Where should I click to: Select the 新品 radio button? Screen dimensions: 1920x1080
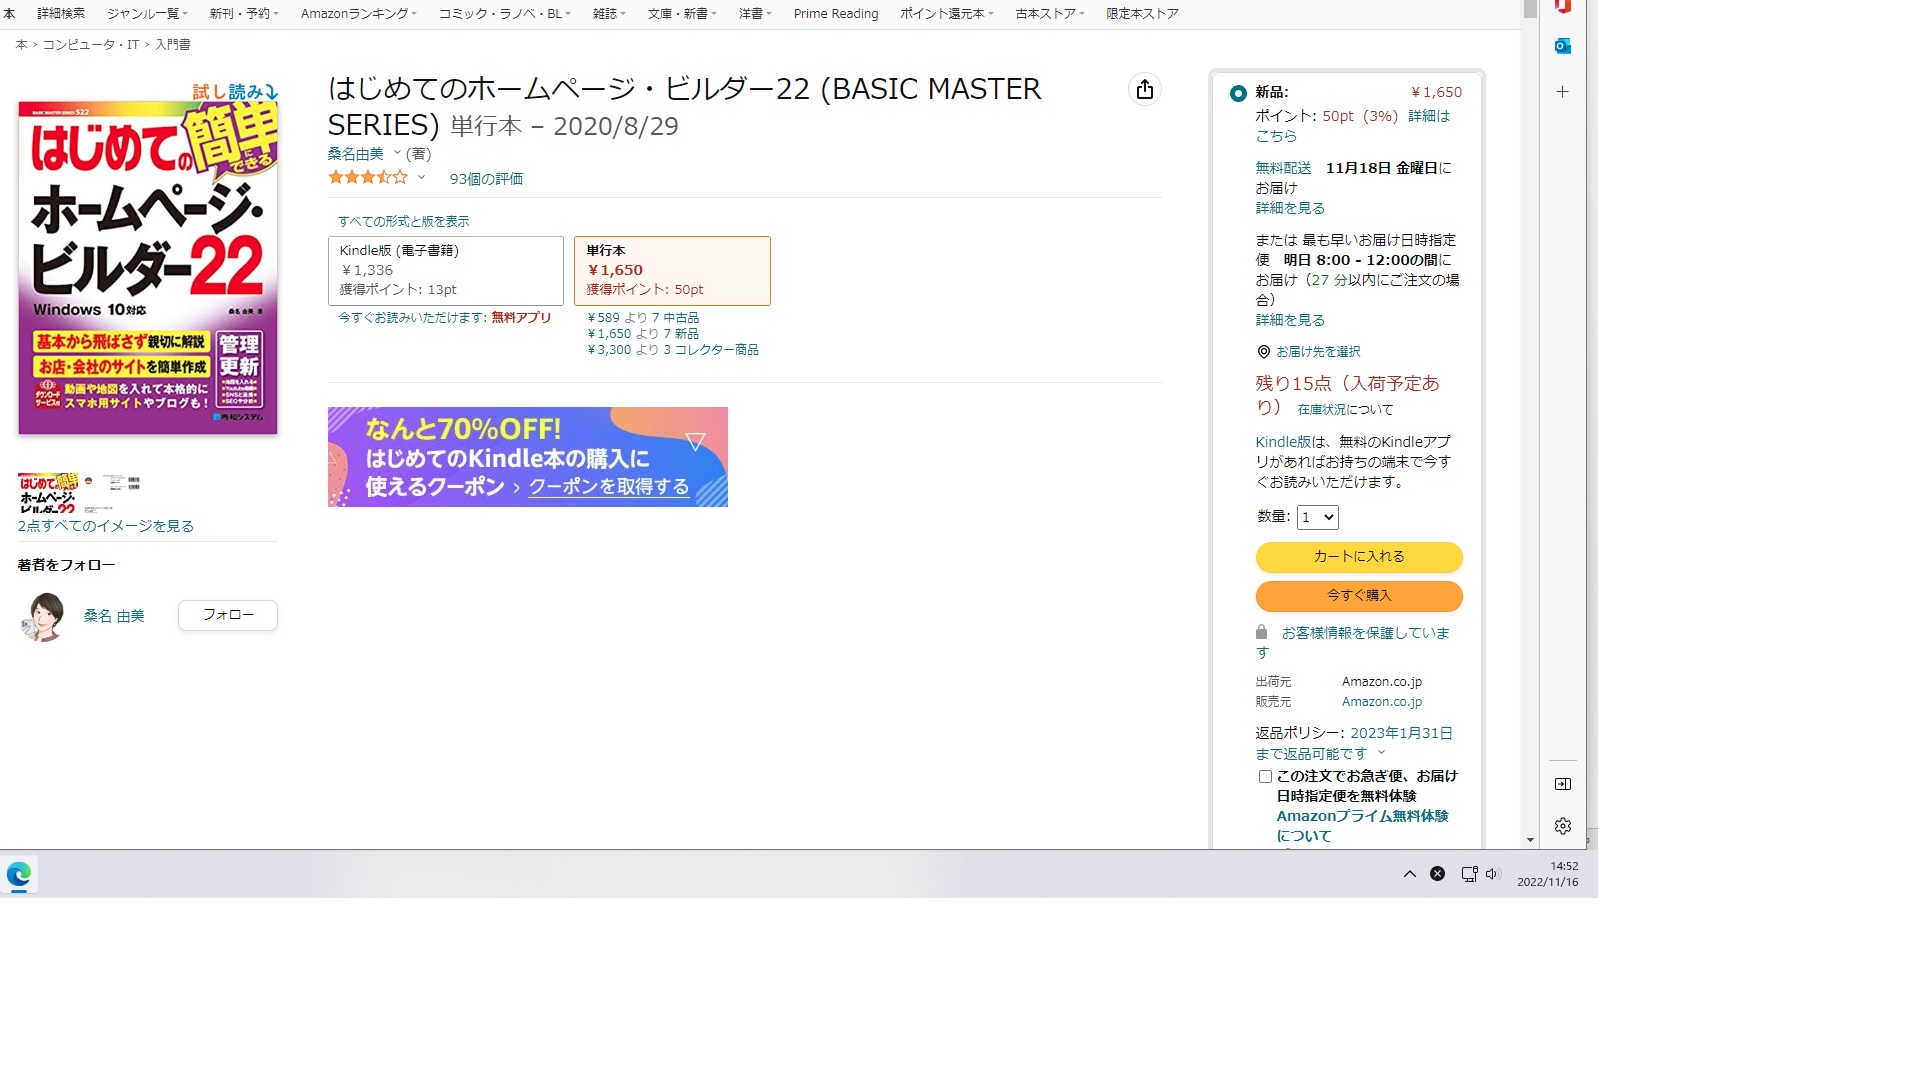(x=1238, y=93)
